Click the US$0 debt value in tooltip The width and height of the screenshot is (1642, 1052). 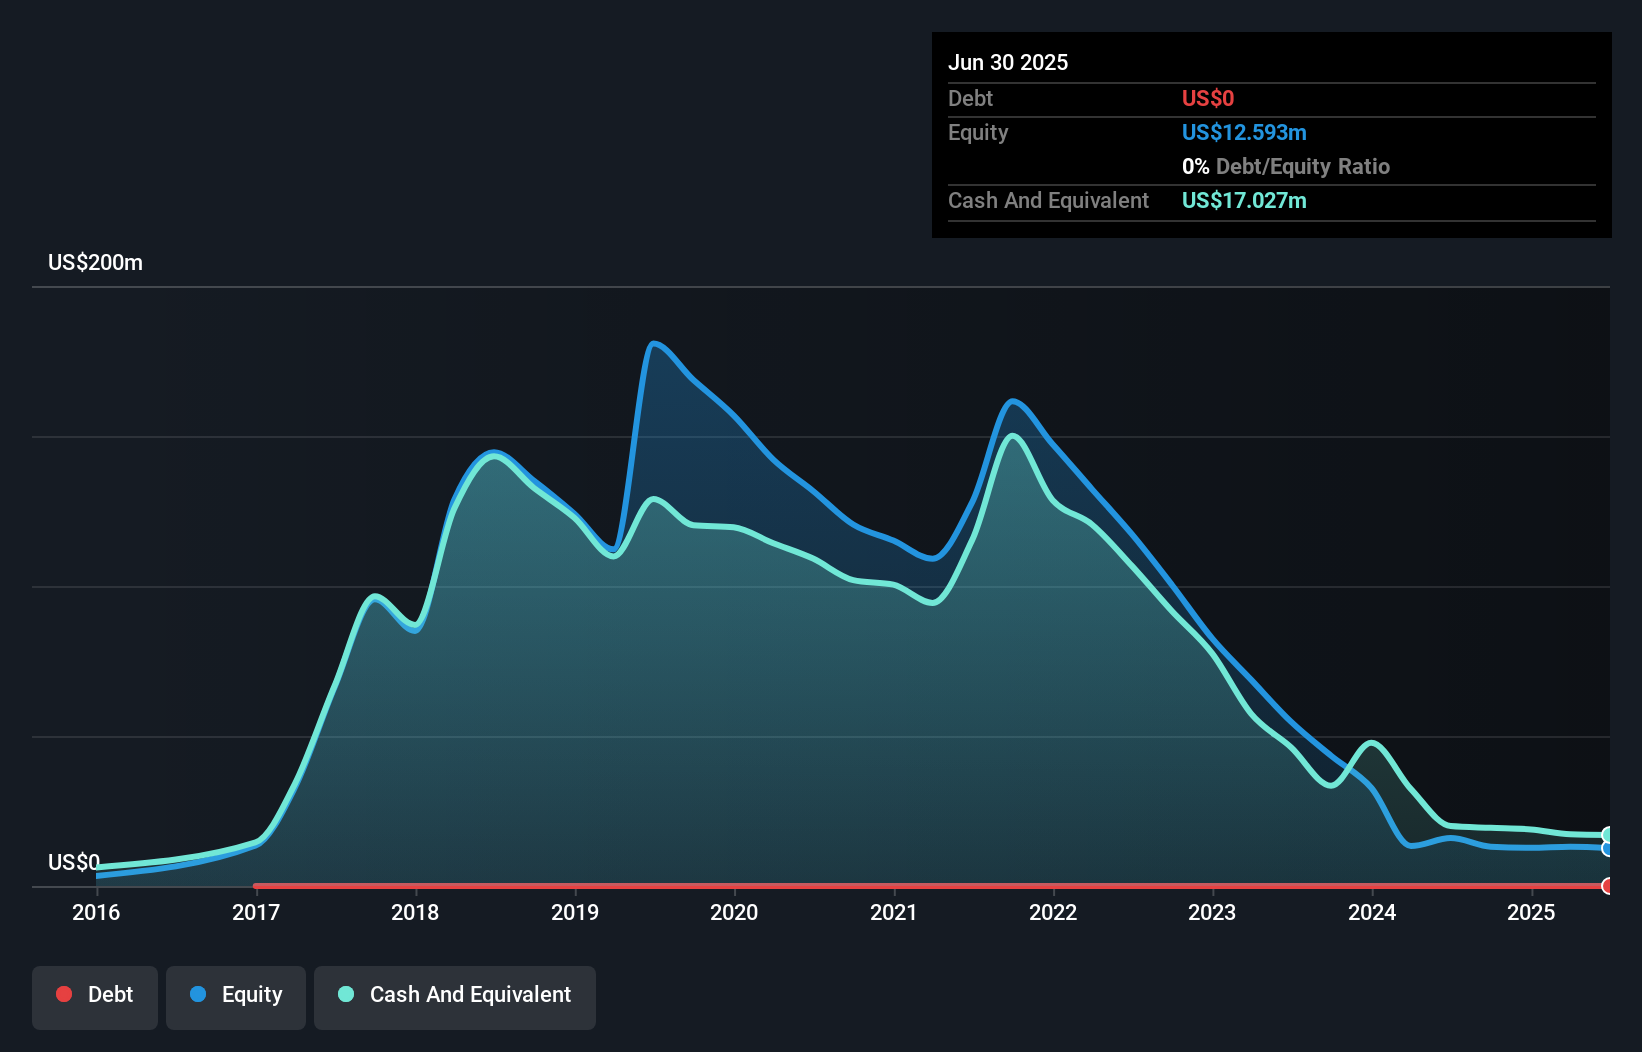1207,98
